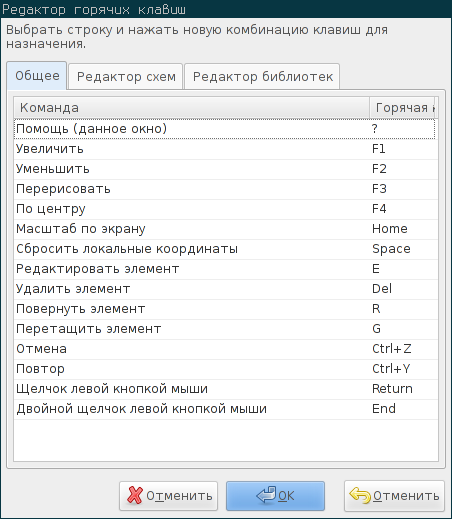Click the Ctrl+Z hotkey cell for Отмена
The height and width of the screenshot is (519, 452).
point(392,349)
